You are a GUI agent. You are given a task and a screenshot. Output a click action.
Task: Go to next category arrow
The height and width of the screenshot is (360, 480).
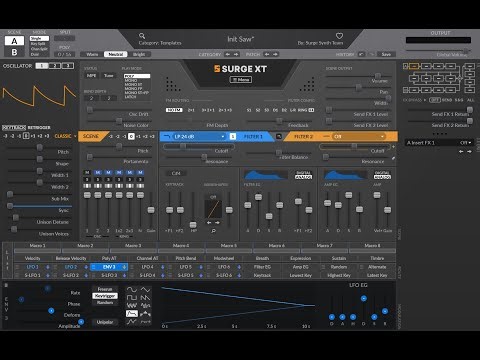click(x=236, y=54)
